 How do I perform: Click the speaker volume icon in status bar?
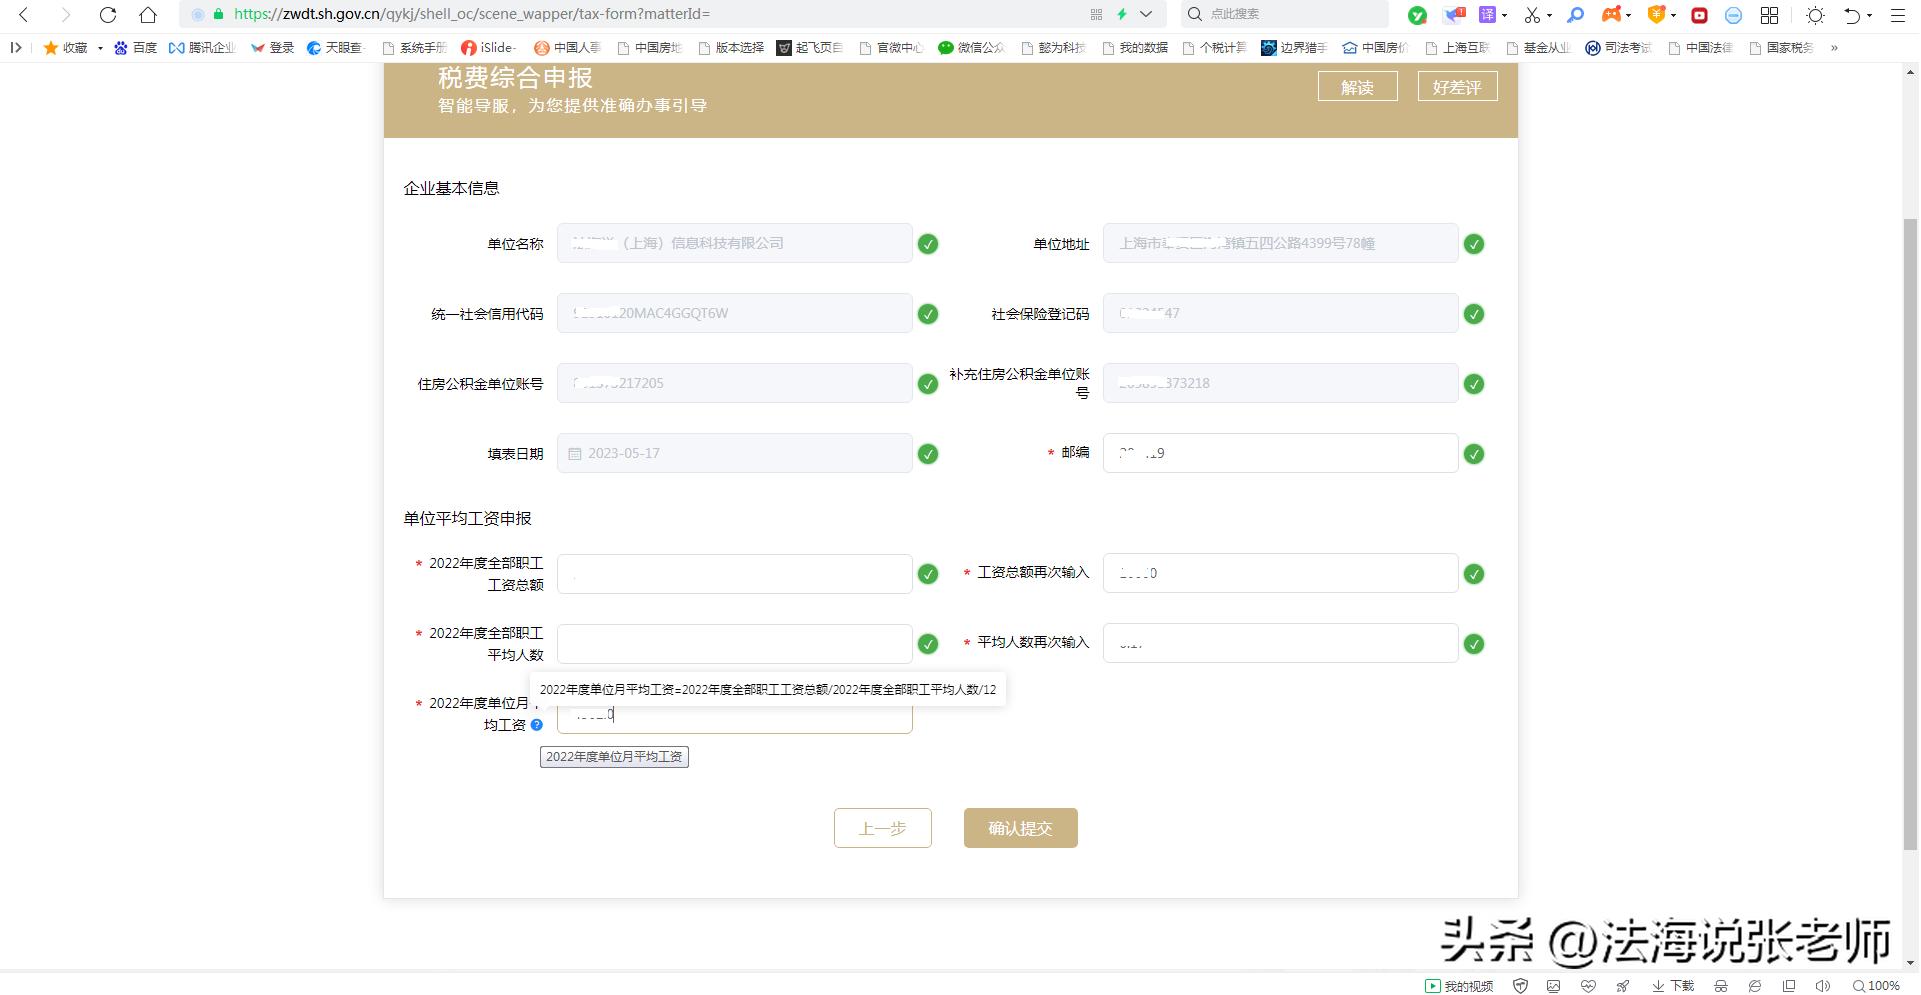point(1824,985)
